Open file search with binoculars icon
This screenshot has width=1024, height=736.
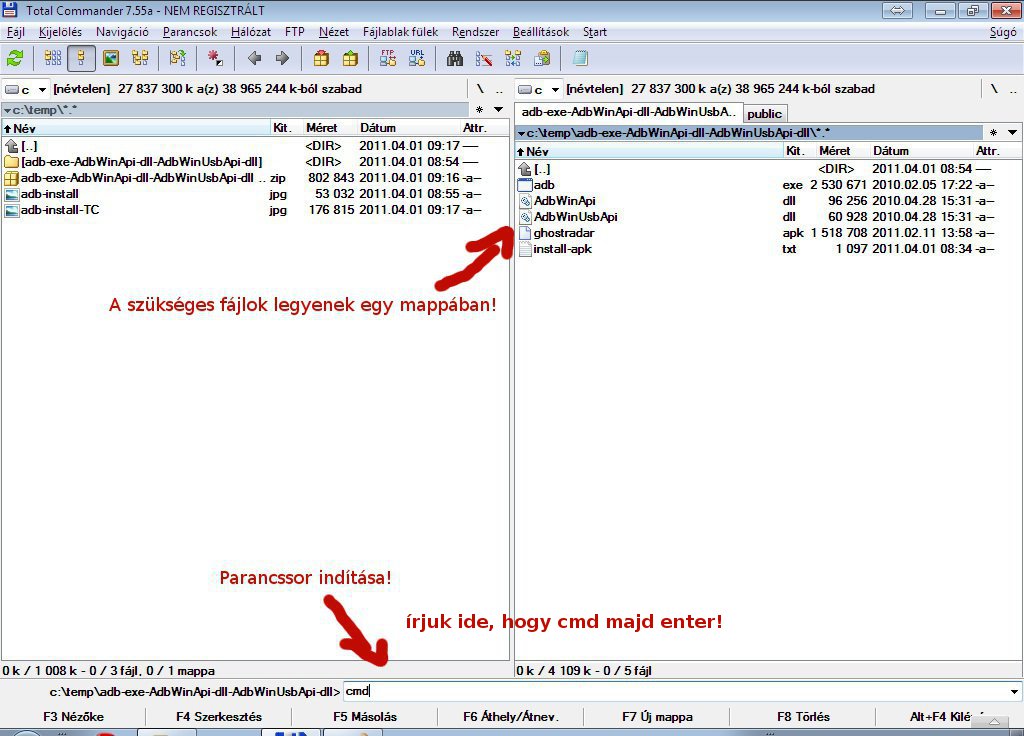(x=455, y=59)
